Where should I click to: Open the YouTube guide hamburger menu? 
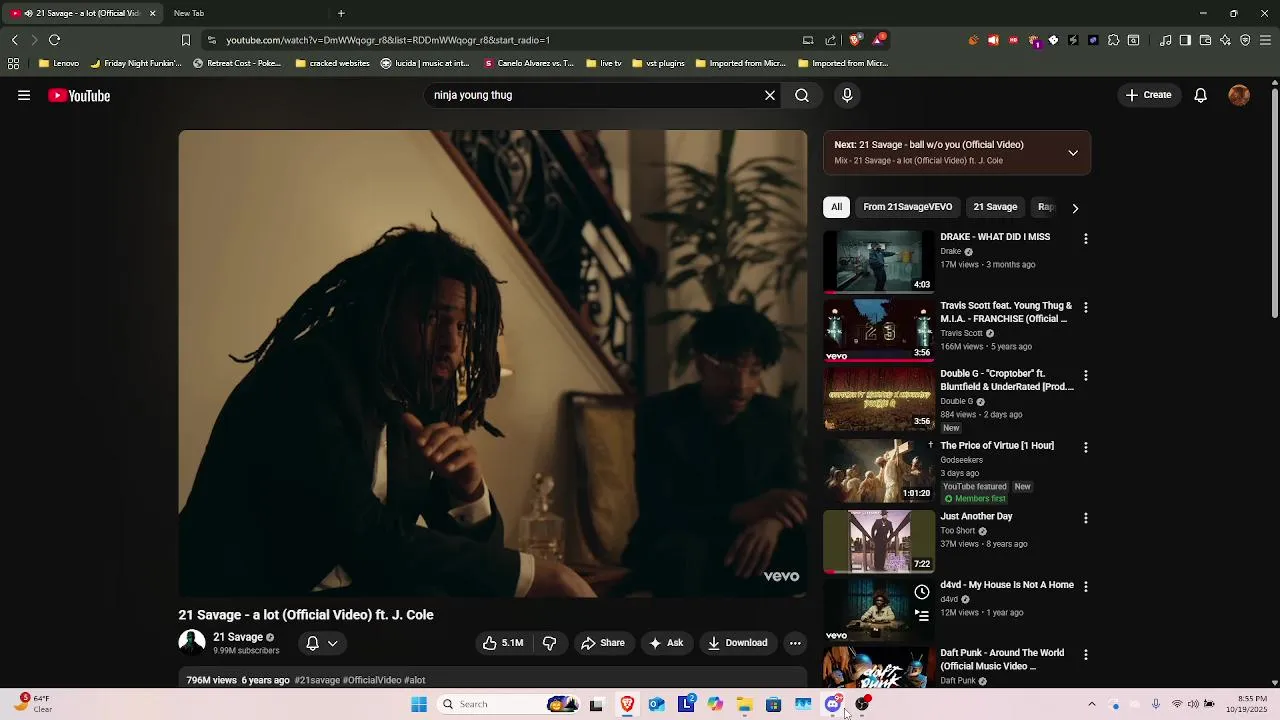tap(24, 95)
